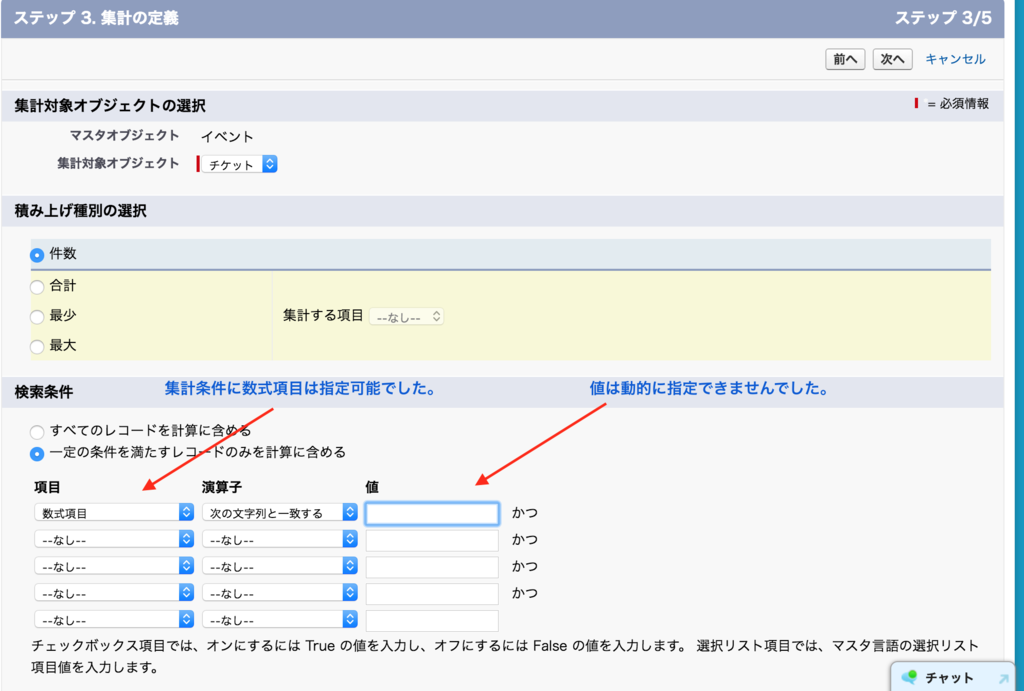This screenshot has width=1024, height=691.
Task: Open the fourth row 項目 dropdown
Action: tap(114, 593)
